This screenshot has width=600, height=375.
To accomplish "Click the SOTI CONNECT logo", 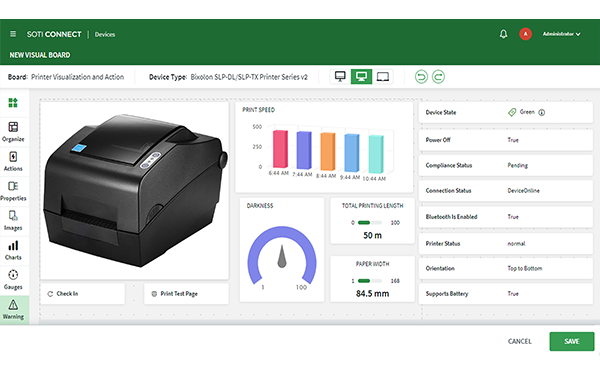I will click(54, 34).
